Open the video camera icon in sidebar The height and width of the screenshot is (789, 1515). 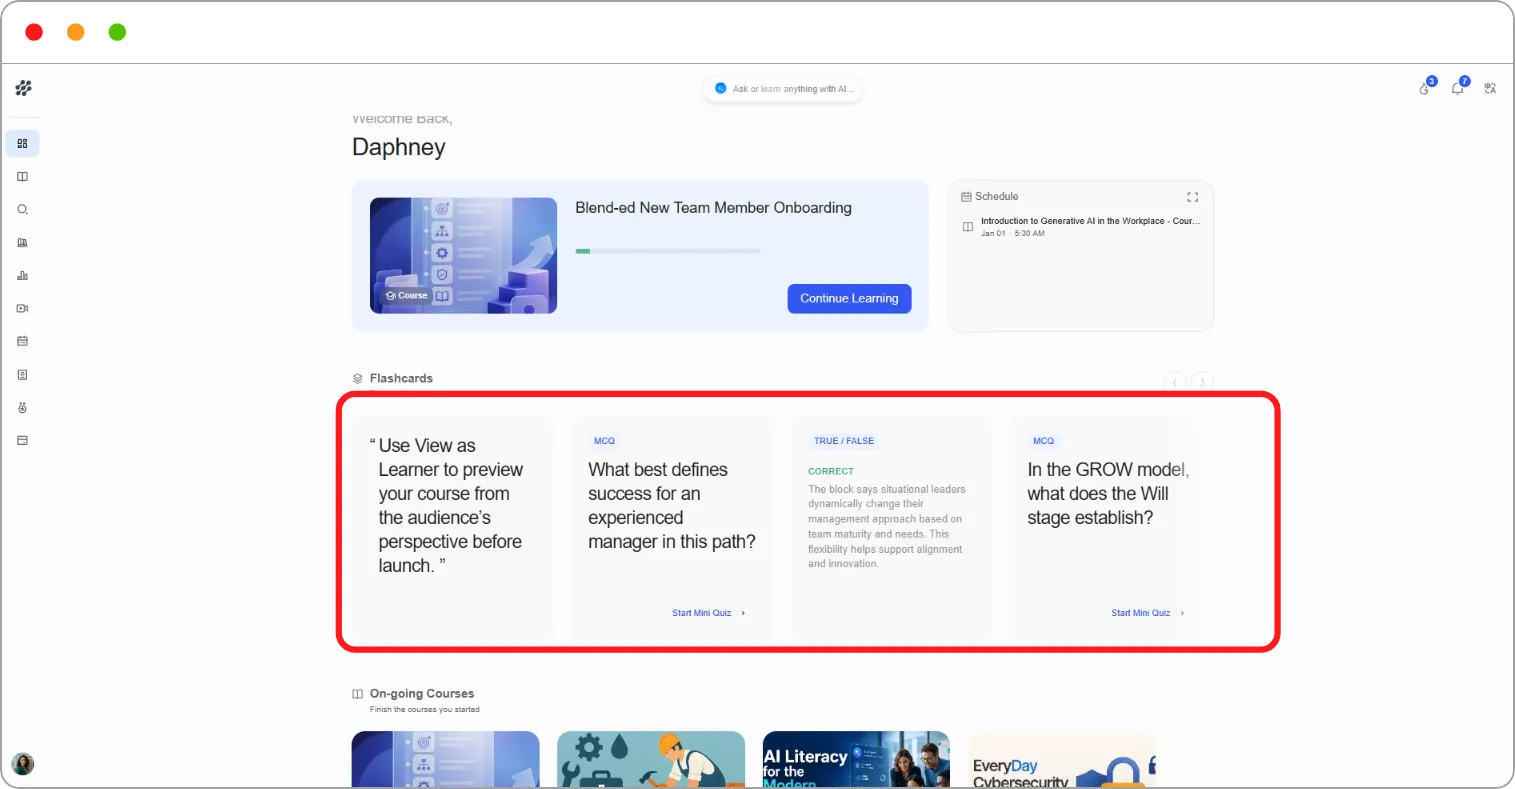(x=22, y=308)
